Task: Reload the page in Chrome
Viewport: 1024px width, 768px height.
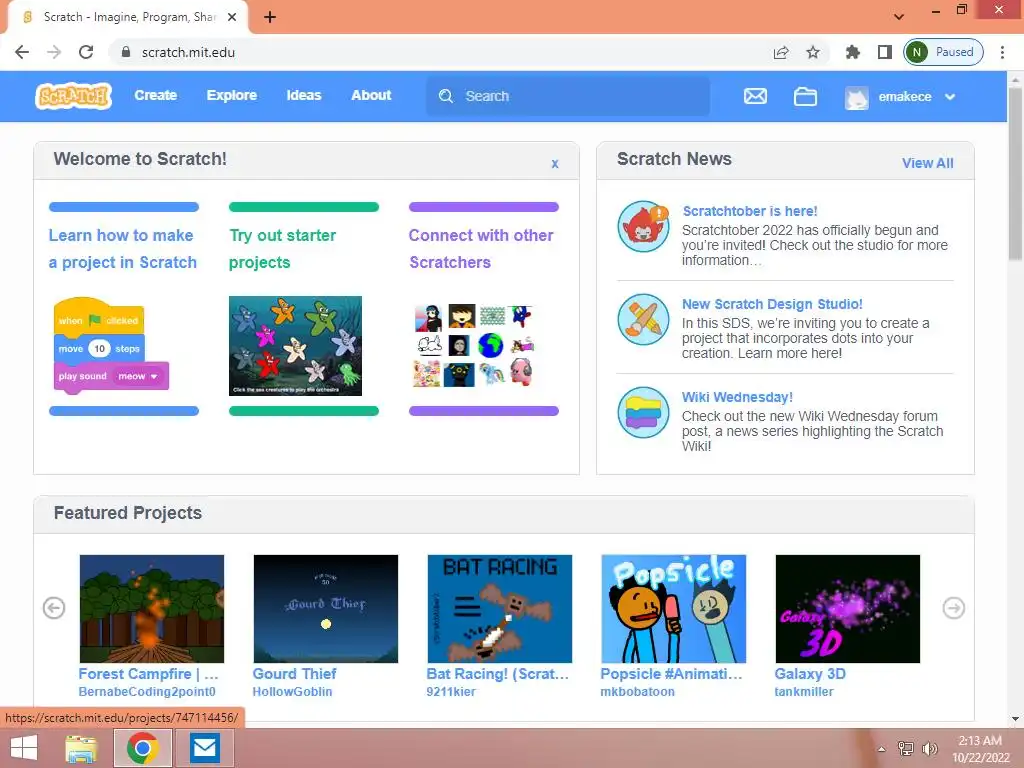Action: tap(86, 52)
